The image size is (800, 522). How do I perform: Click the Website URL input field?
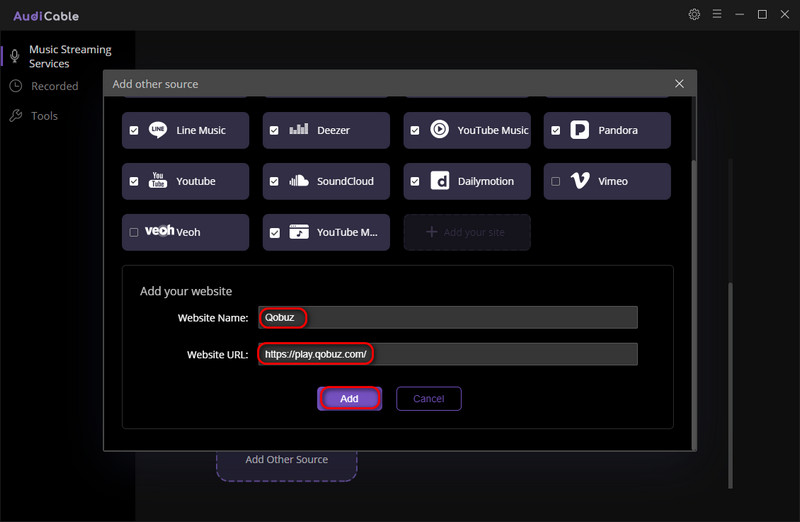[448, 354]
